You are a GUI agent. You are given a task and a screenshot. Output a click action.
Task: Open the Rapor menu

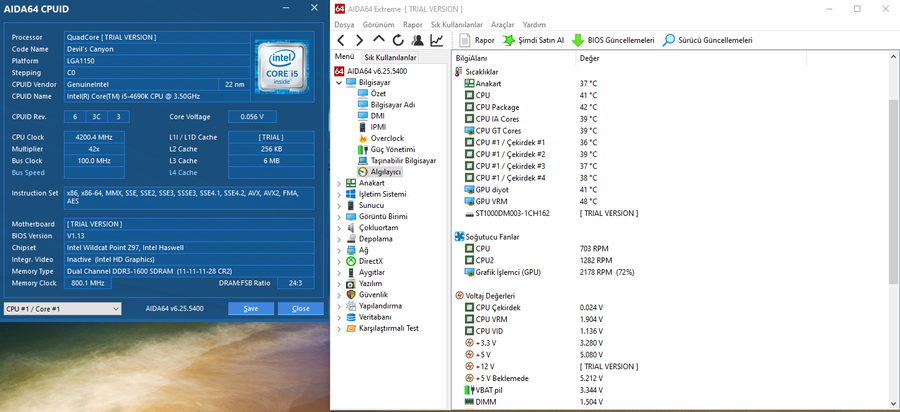[x=413, y=25]
